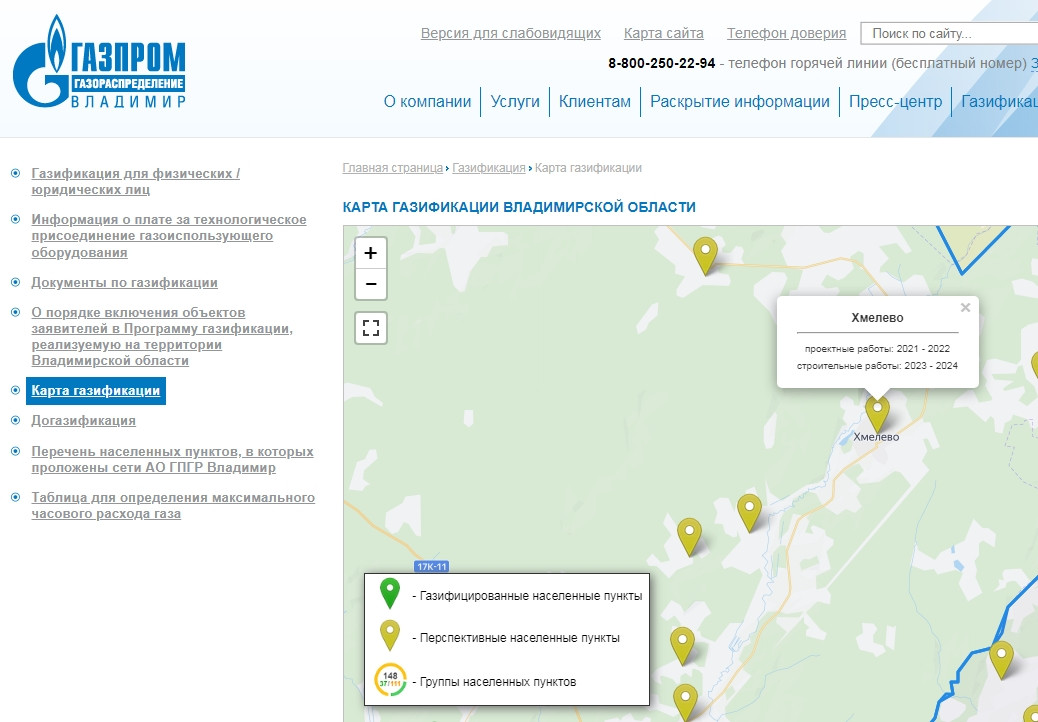Click the page heading Карта газификации Владимирской области
The height and width of the screenshot is (722, 1038).
(x=519, y=207)
